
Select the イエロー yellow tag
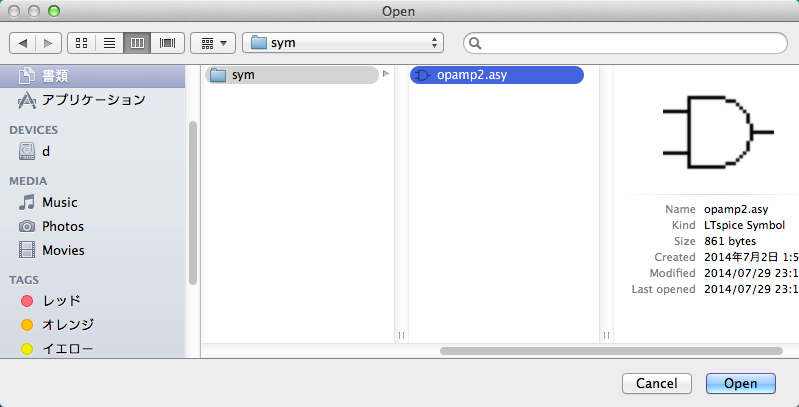coord(92,349)
